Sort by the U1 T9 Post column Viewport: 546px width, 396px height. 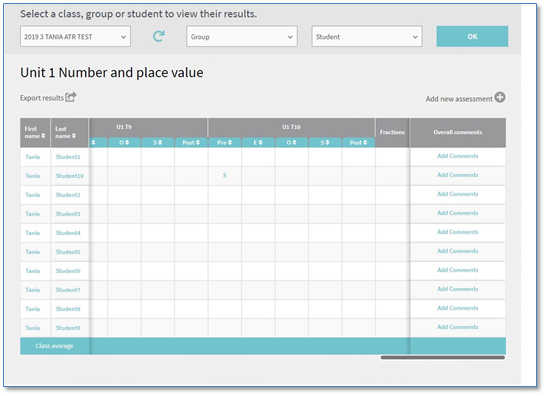click(191, 142)
